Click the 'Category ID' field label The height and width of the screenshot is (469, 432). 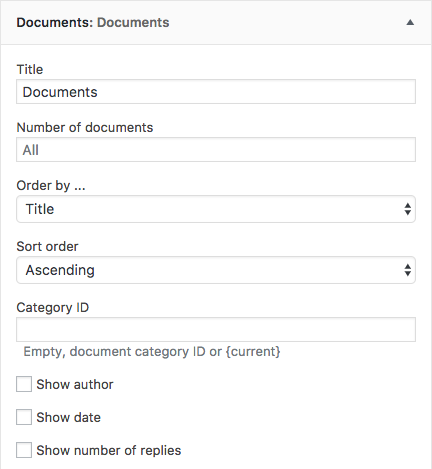tap(53, 308)
